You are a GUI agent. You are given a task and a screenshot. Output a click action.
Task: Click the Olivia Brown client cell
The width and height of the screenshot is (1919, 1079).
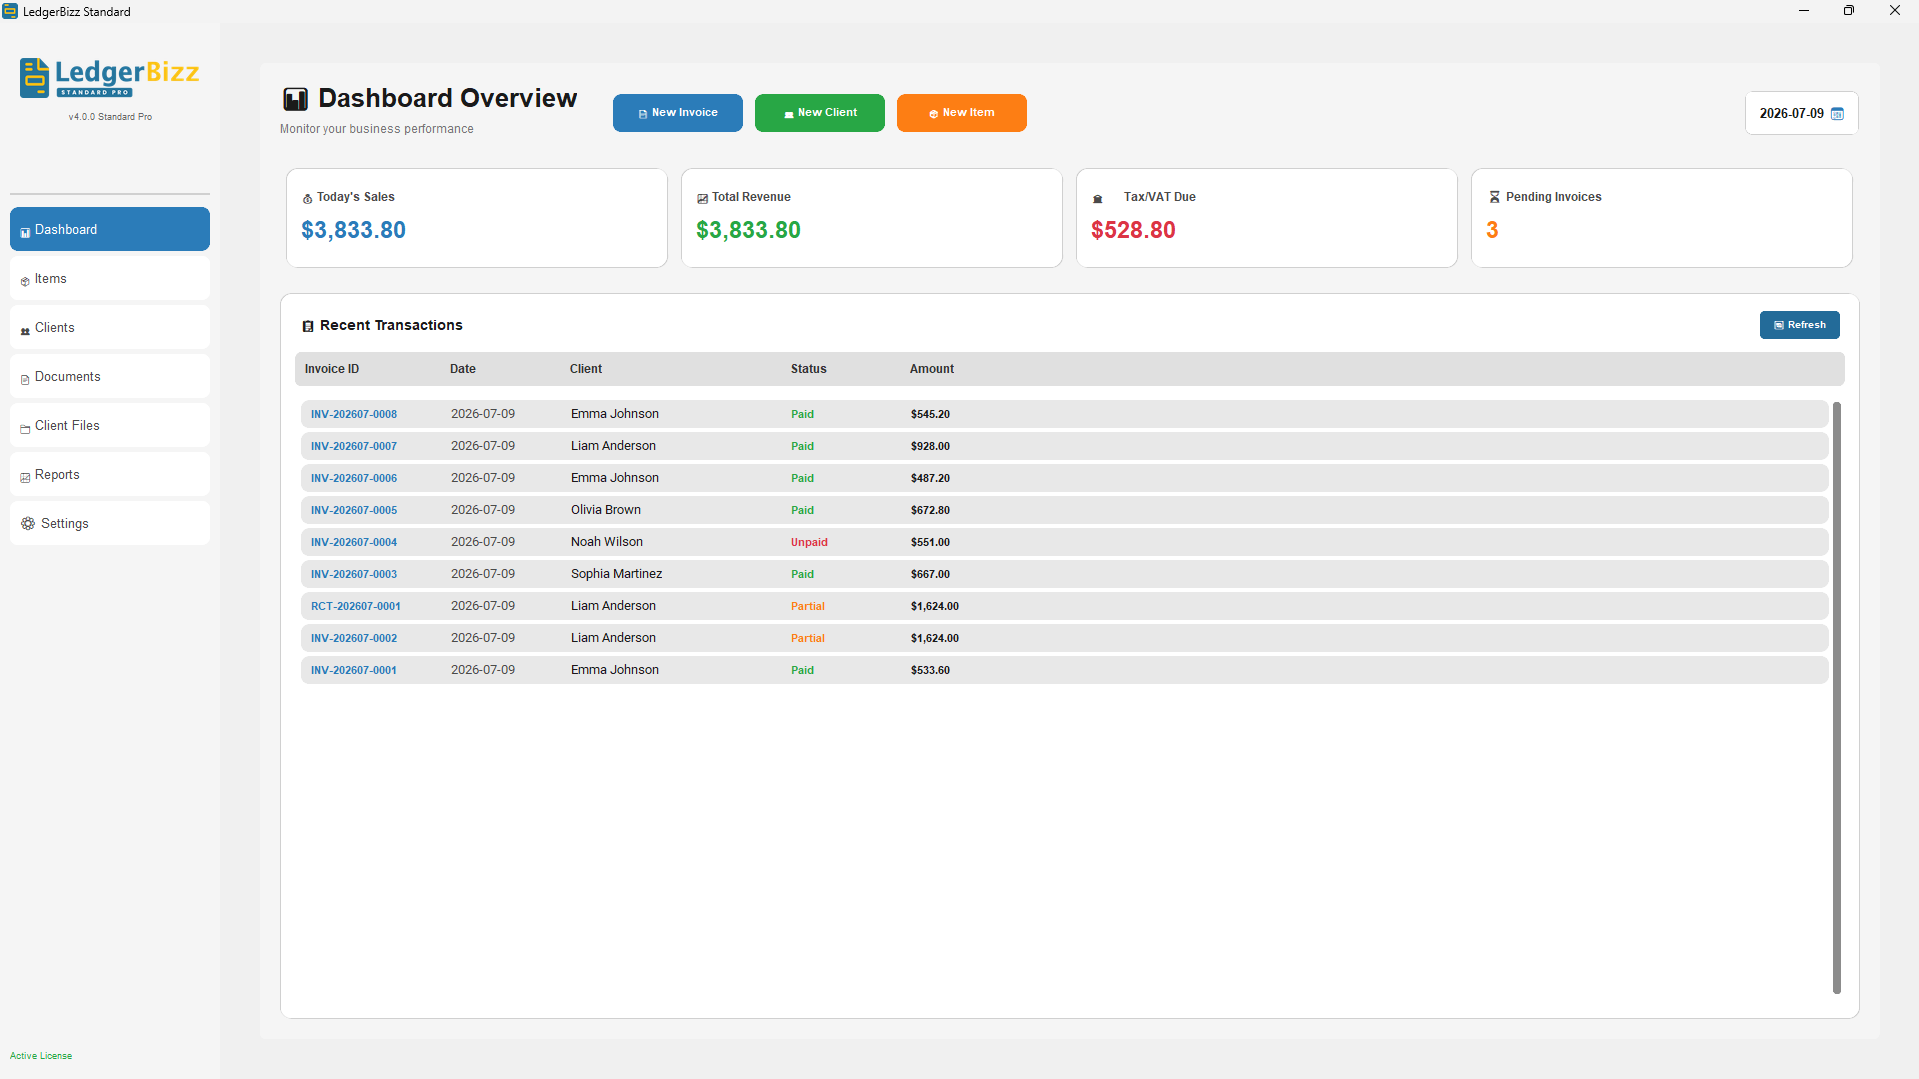click(606, 510)
